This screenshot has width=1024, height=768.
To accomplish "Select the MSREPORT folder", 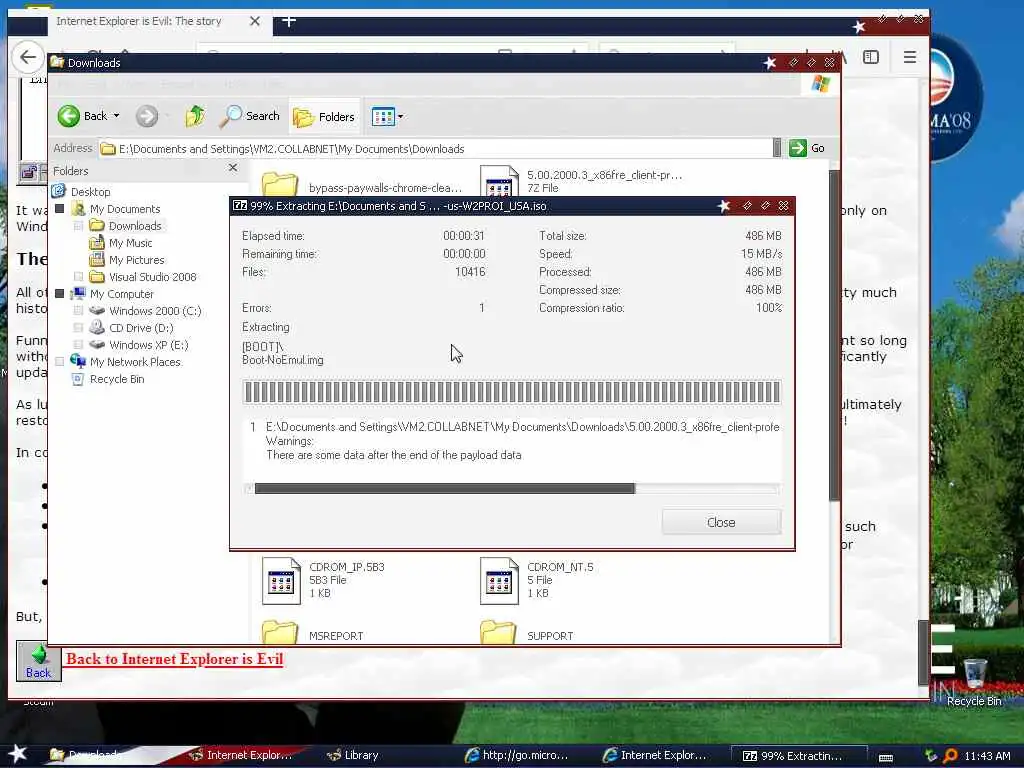I will click(x=313, y=633).
